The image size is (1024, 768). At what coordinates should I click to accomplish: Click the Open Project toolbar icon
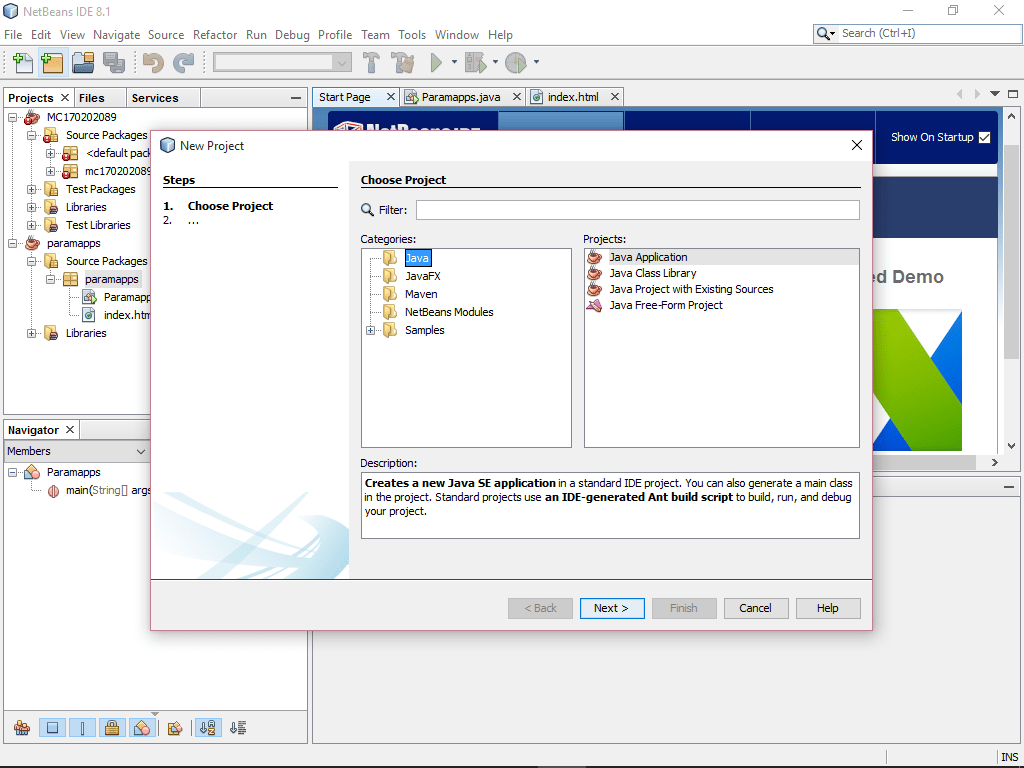coord(83,63)
